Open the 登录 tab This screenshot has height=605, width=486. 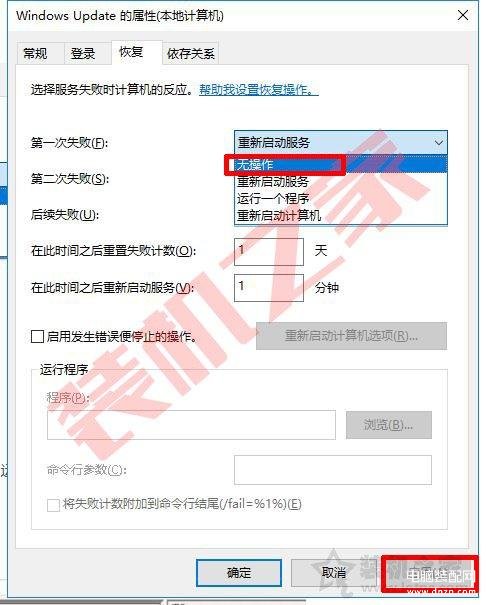83,53
